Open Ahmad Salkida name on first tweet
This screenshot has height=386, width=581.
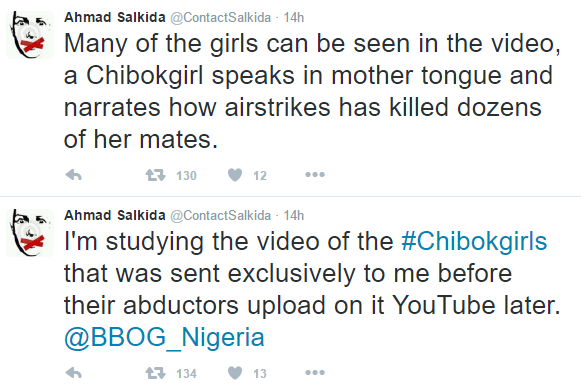[115, 17]
